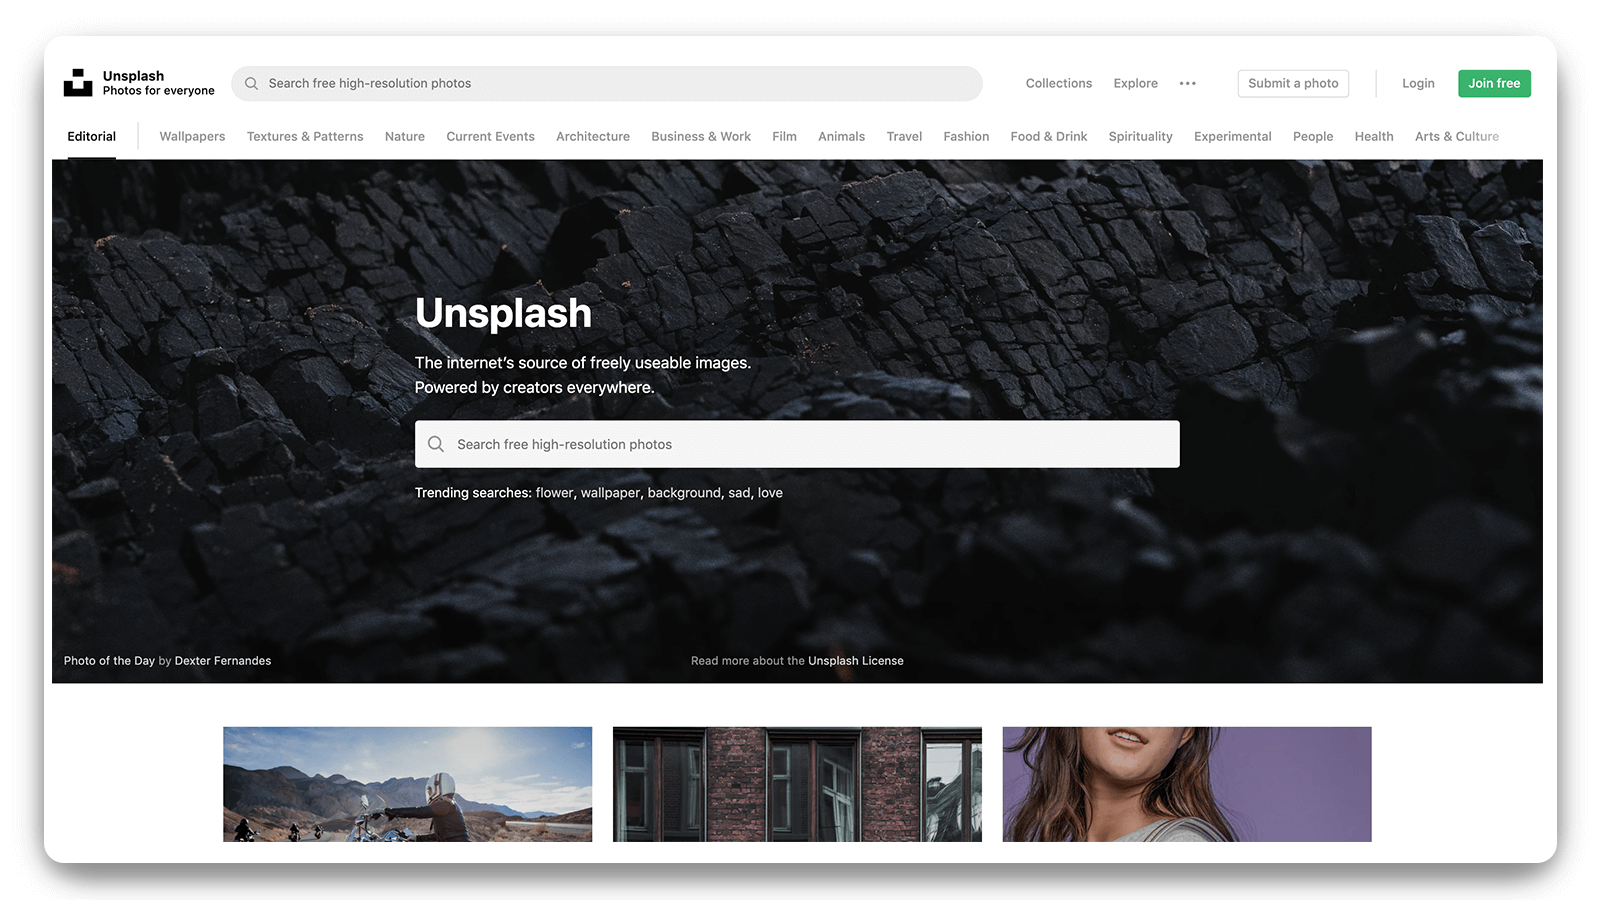
Task: Open Collections page
Action: click(1058, 84)
